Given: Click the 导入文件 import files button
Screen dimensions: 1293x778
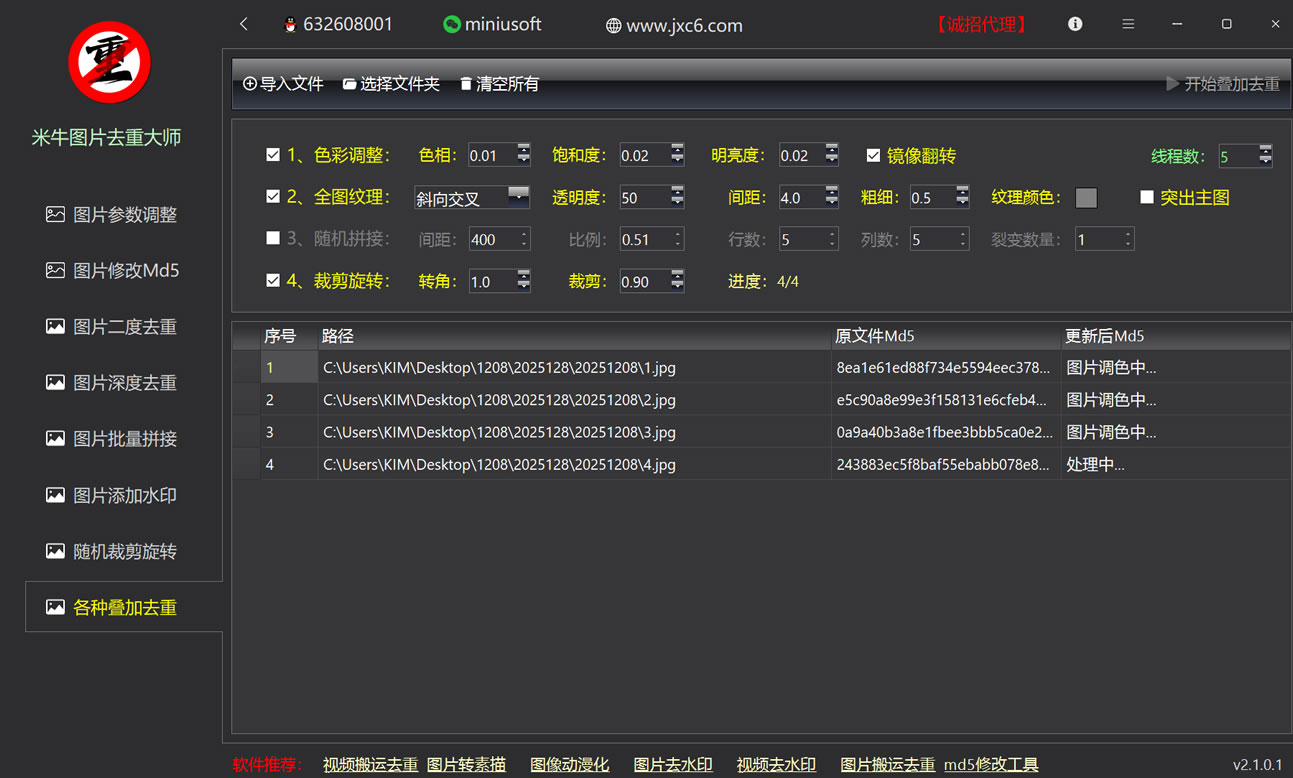Looking at the screenshot, I should (x=283, y=84).
